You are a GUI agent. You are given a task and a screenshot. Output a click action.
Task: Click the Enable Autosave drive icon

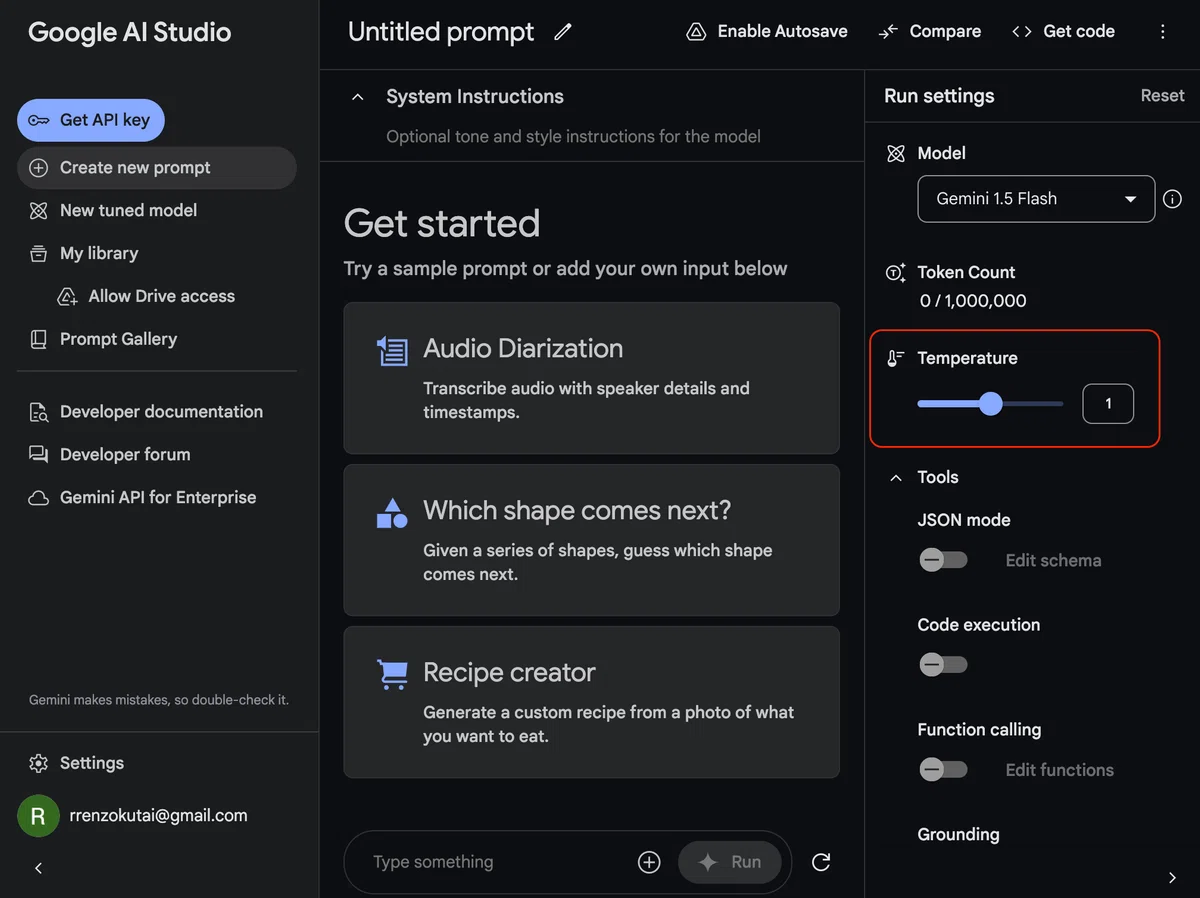[696, 32]
